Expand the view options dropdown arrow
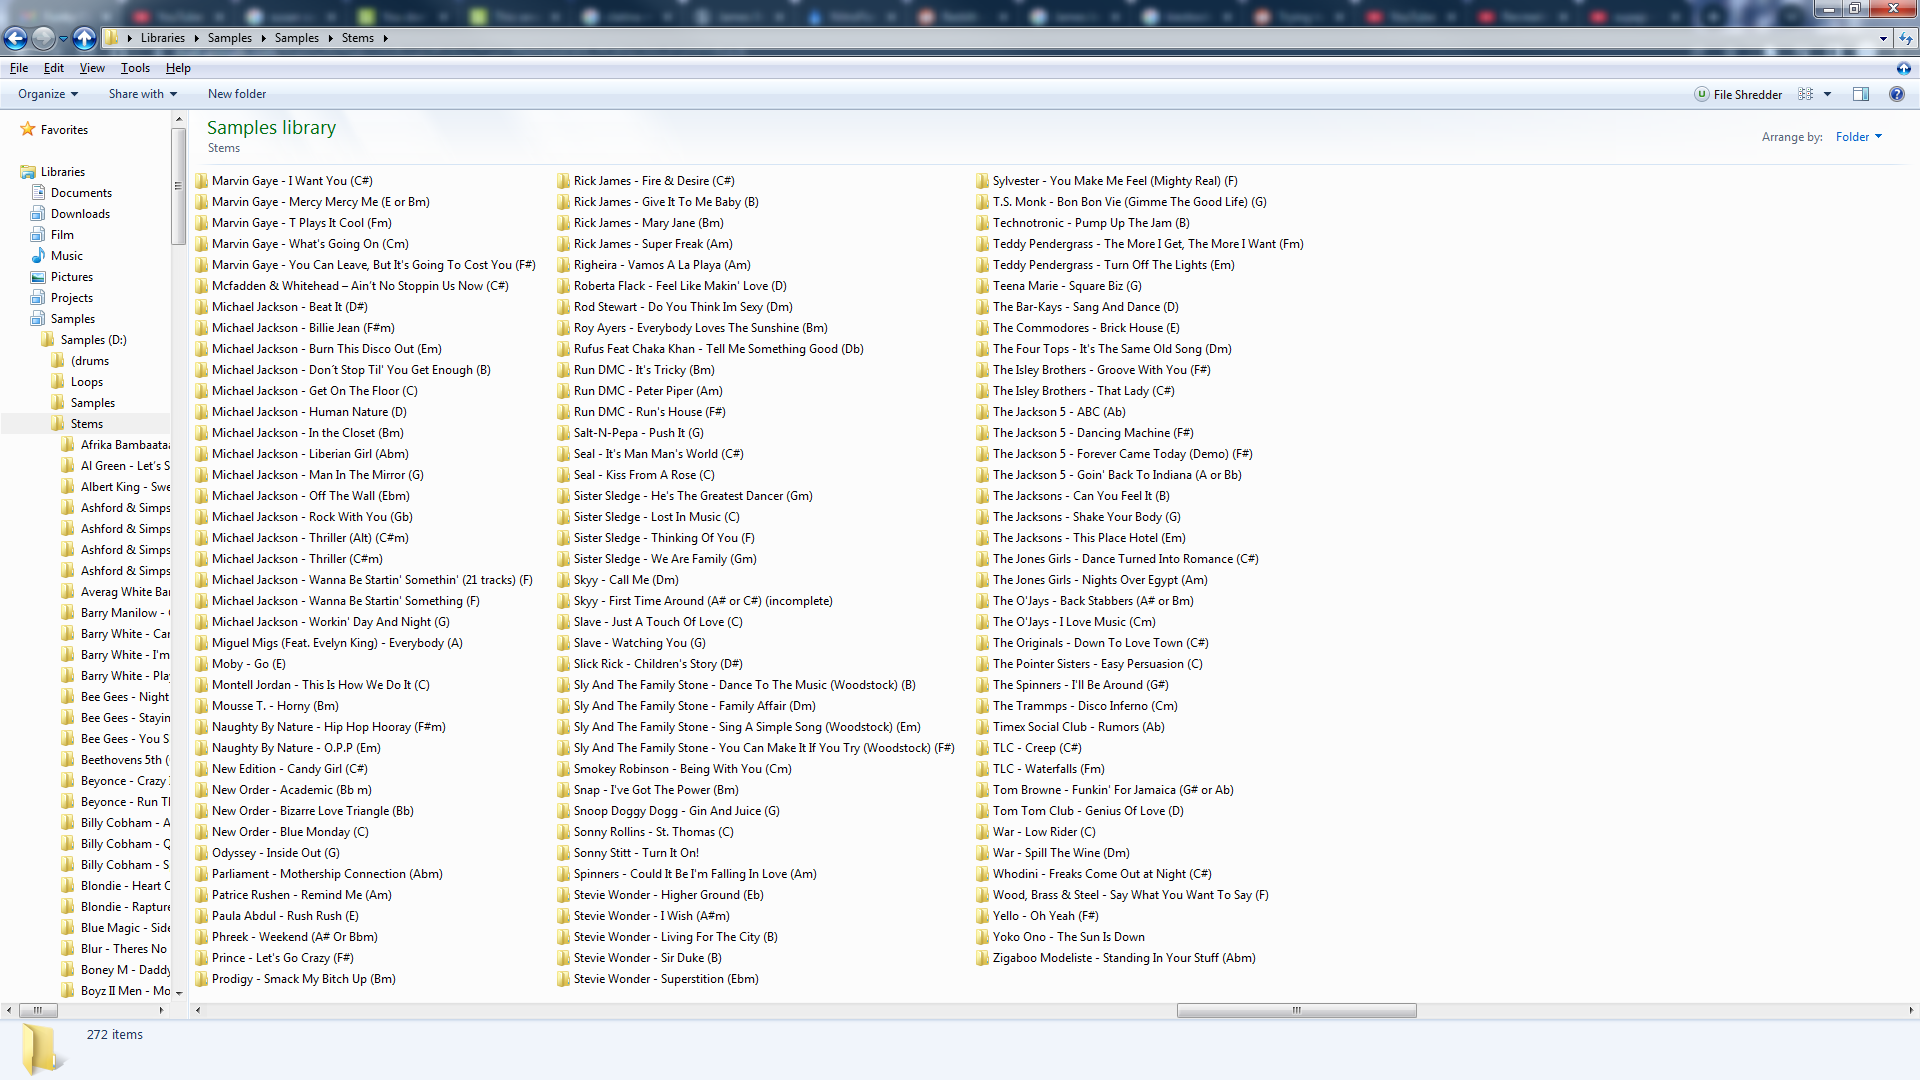This screenshot has height=1080, width=1920. tap(1828, 94)
